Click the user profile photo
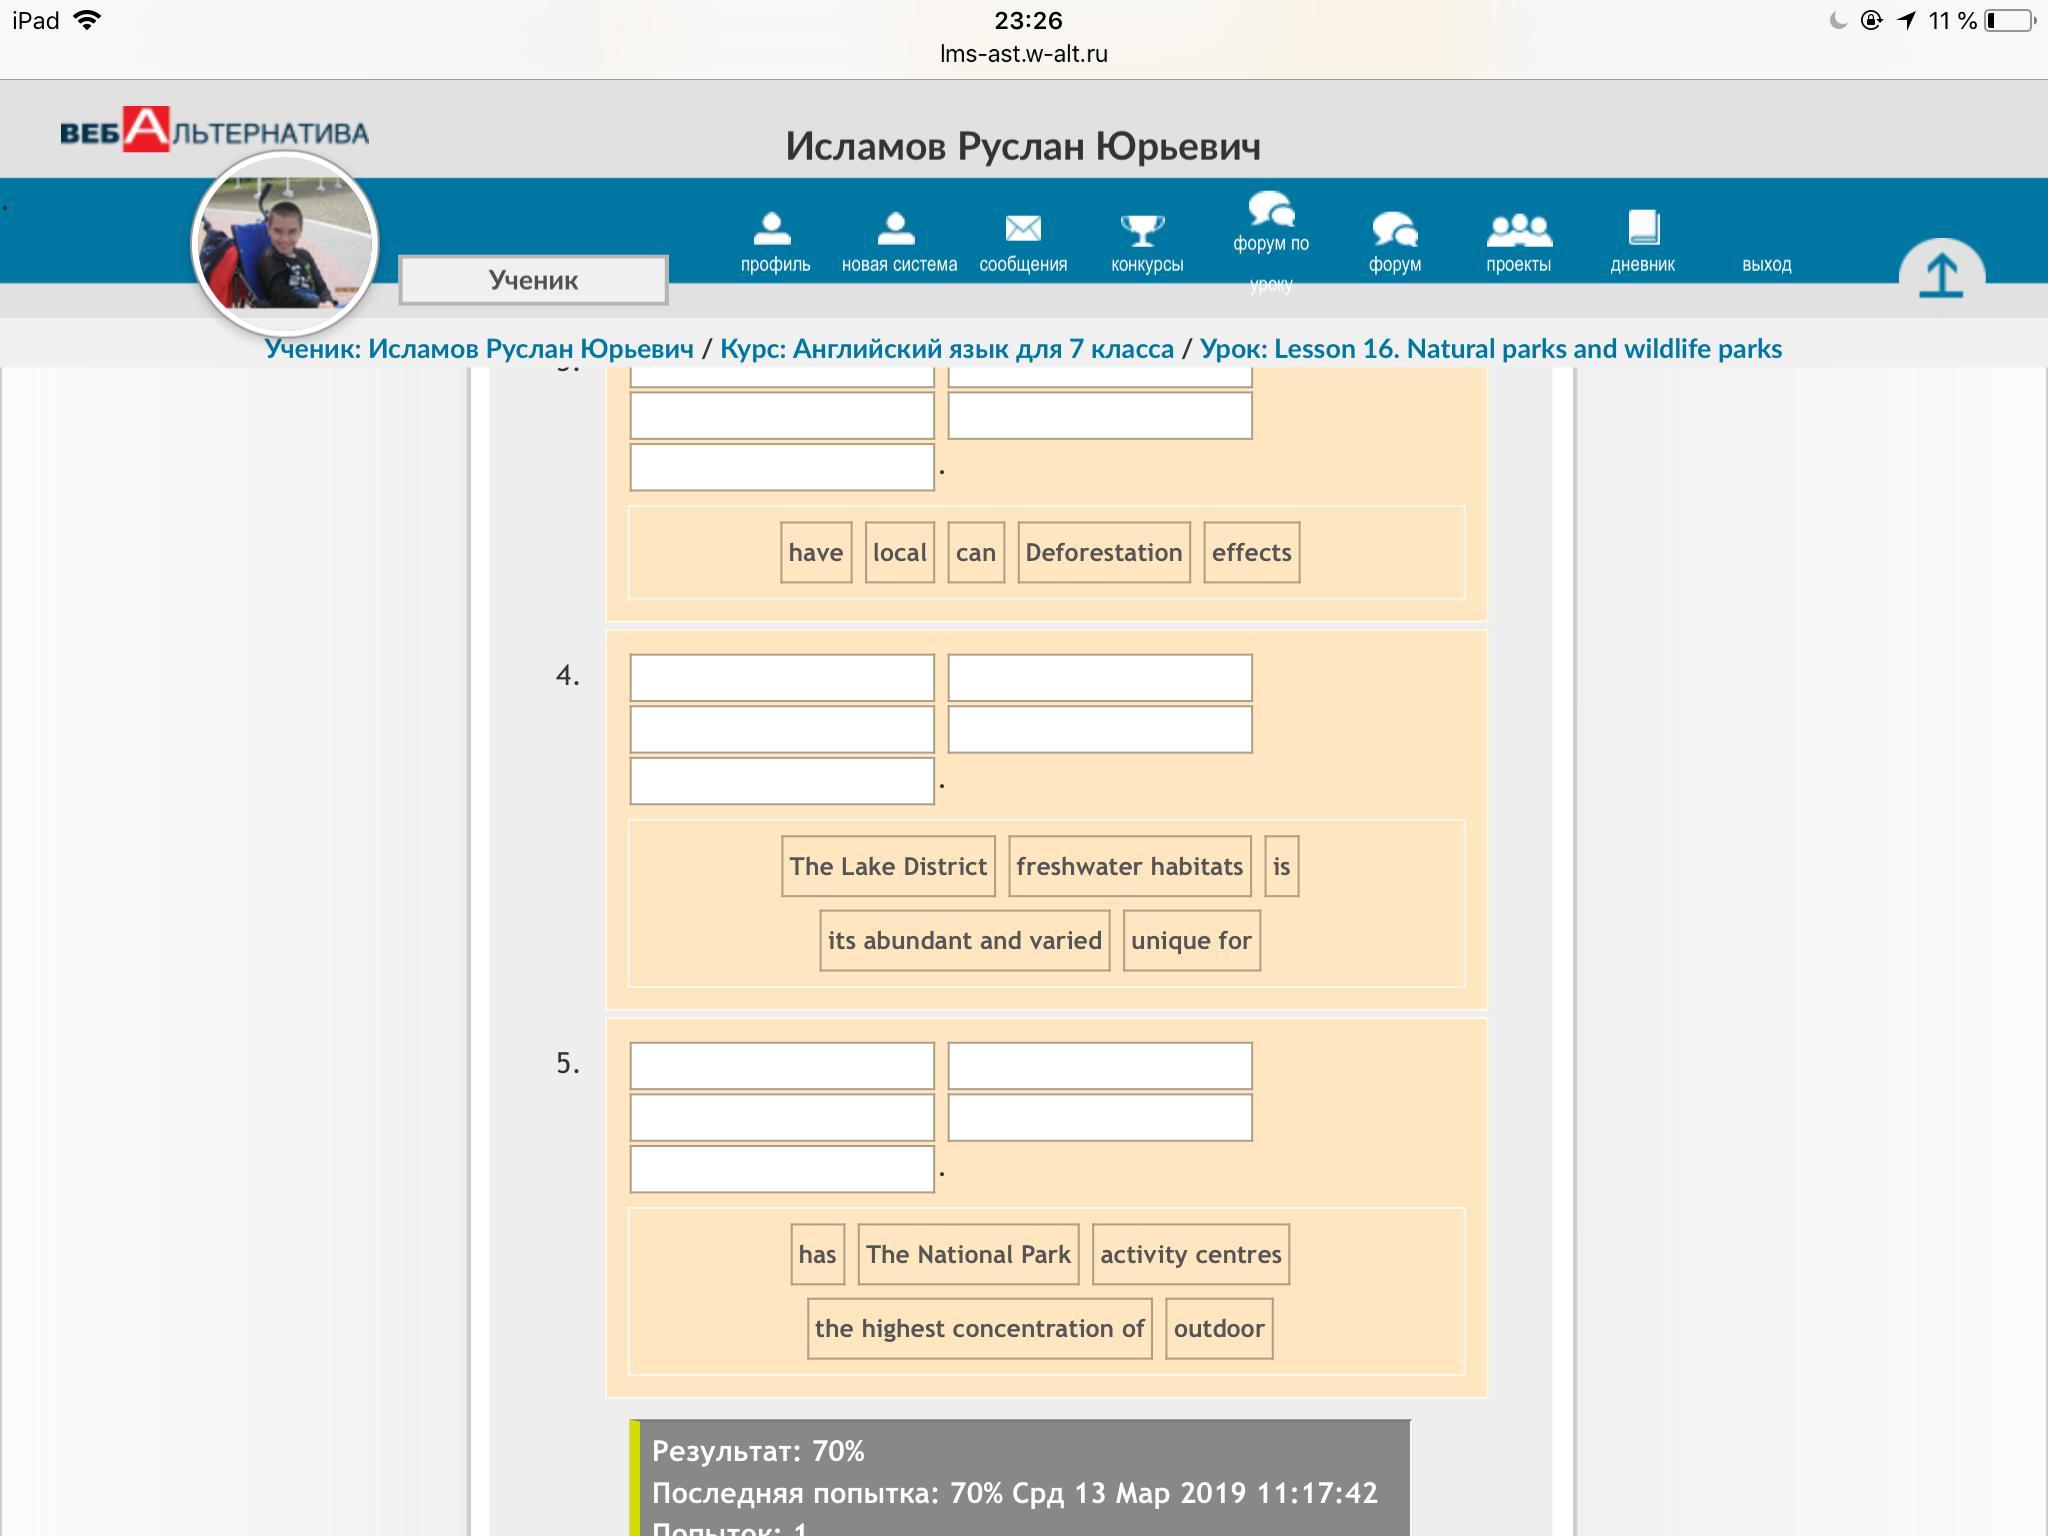 pos(285,243)
